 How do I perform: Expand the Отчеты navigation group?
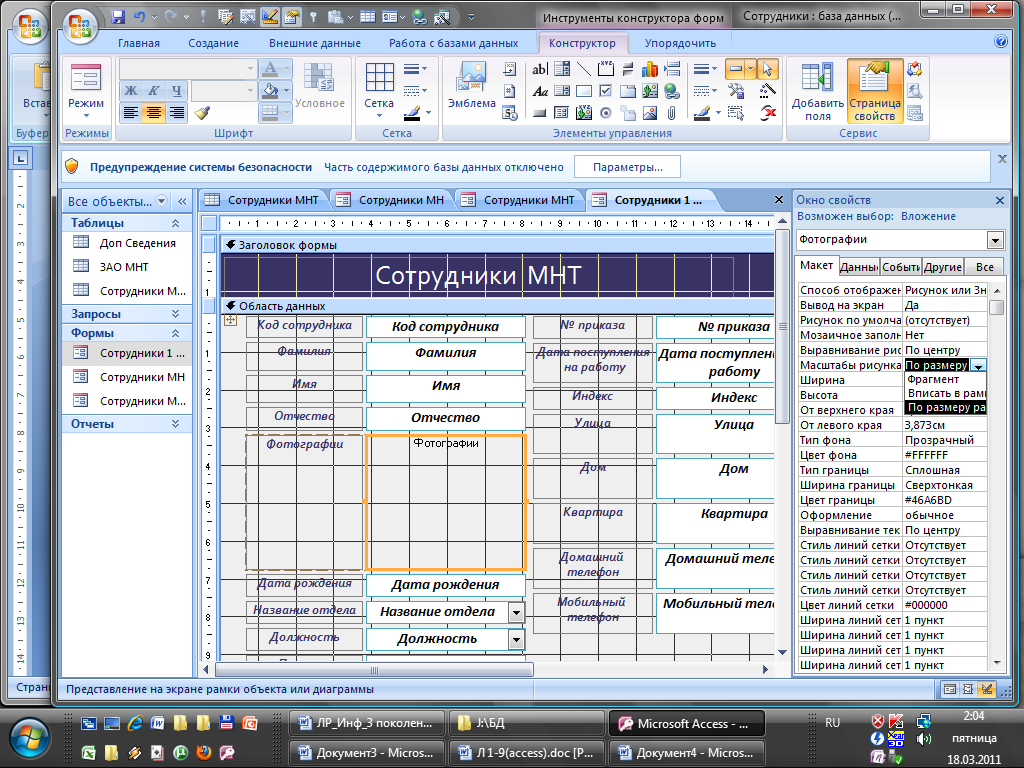click(x=175, y=424)
